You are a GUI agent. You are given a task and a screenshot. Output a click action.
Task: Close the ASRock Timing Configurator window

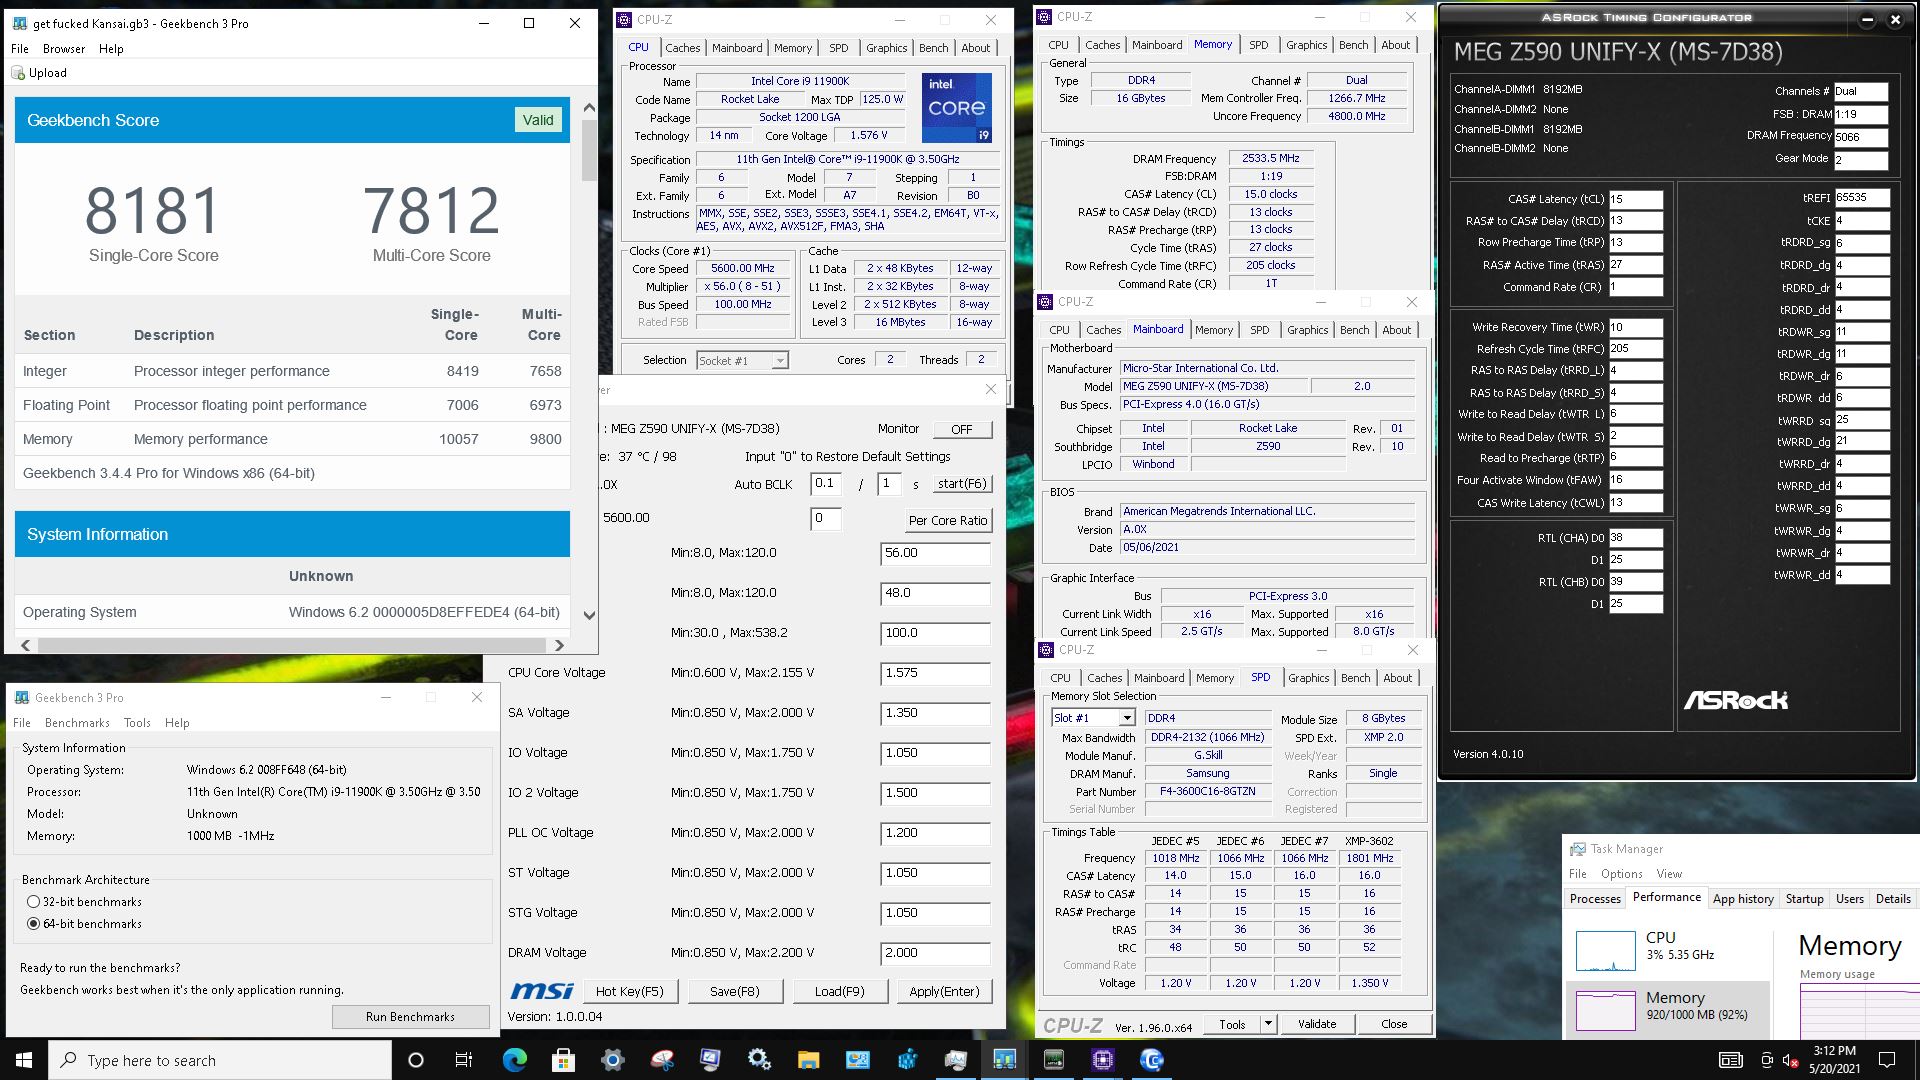[1895, 19]
